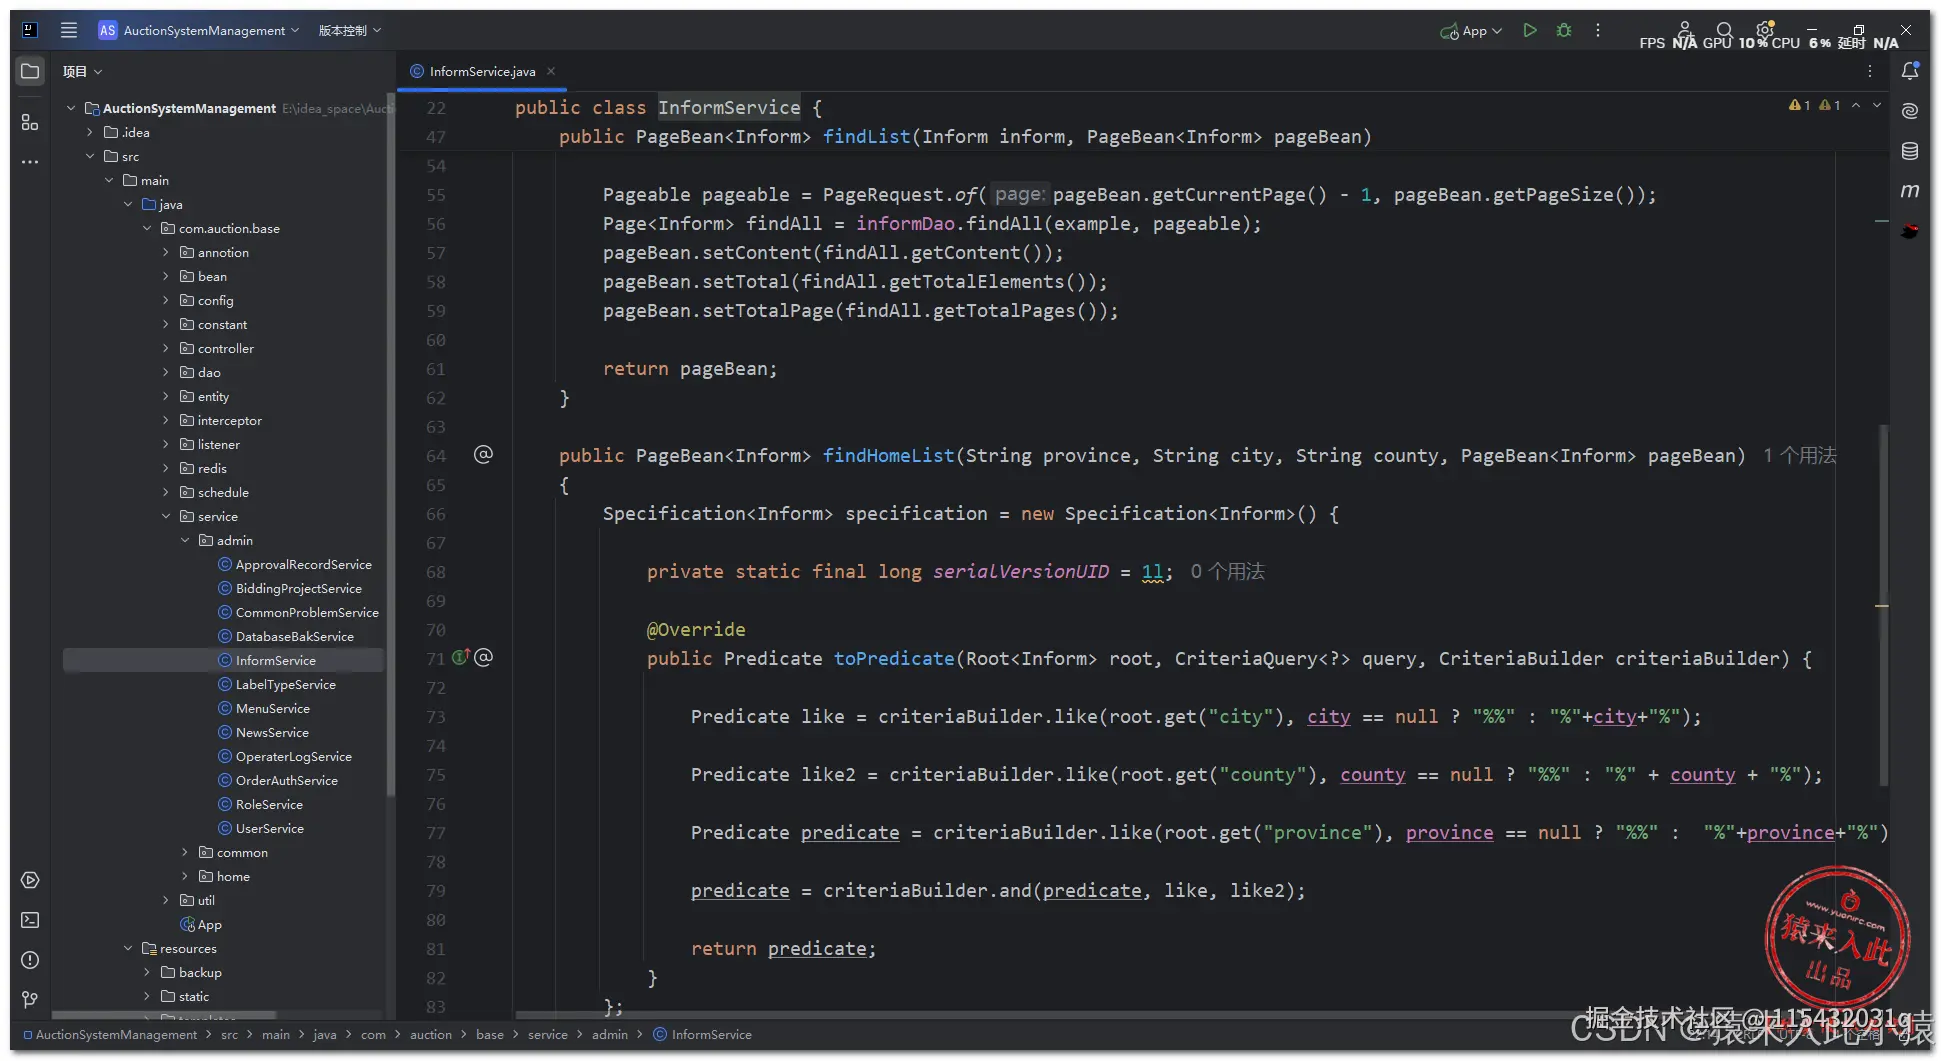Click InformService breadcrumb in navigation bar

point(702,1034)
